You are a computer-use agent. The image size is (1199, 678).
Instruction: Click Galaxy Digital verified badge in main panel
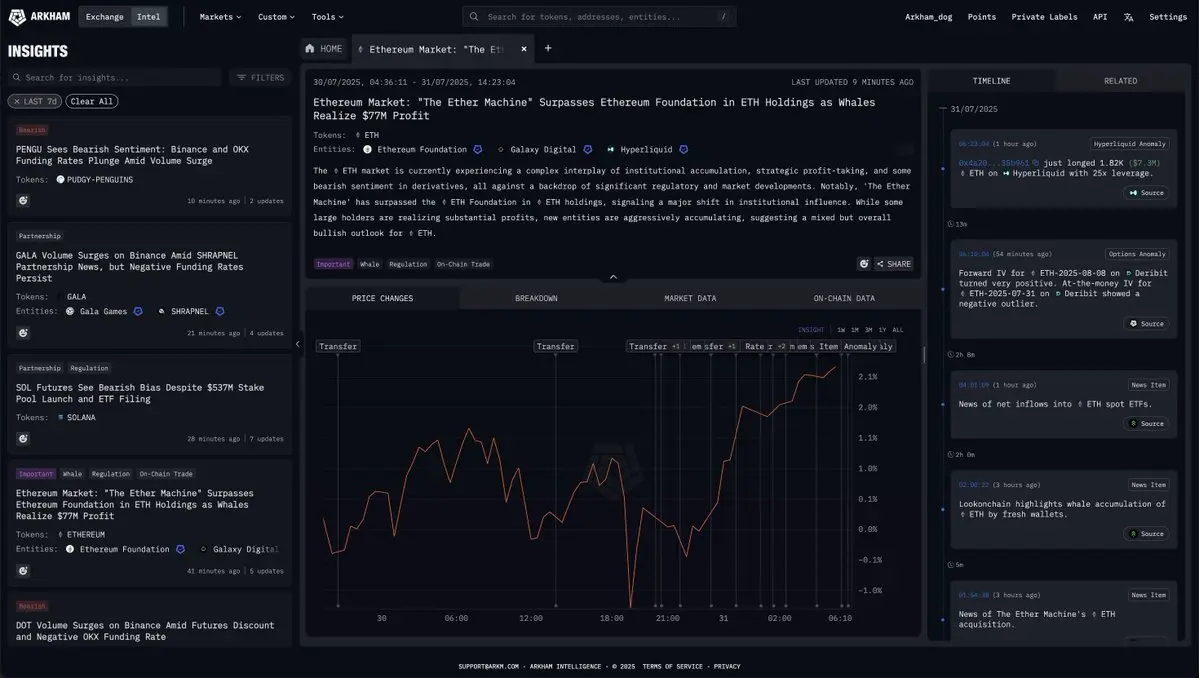(588, 150)
